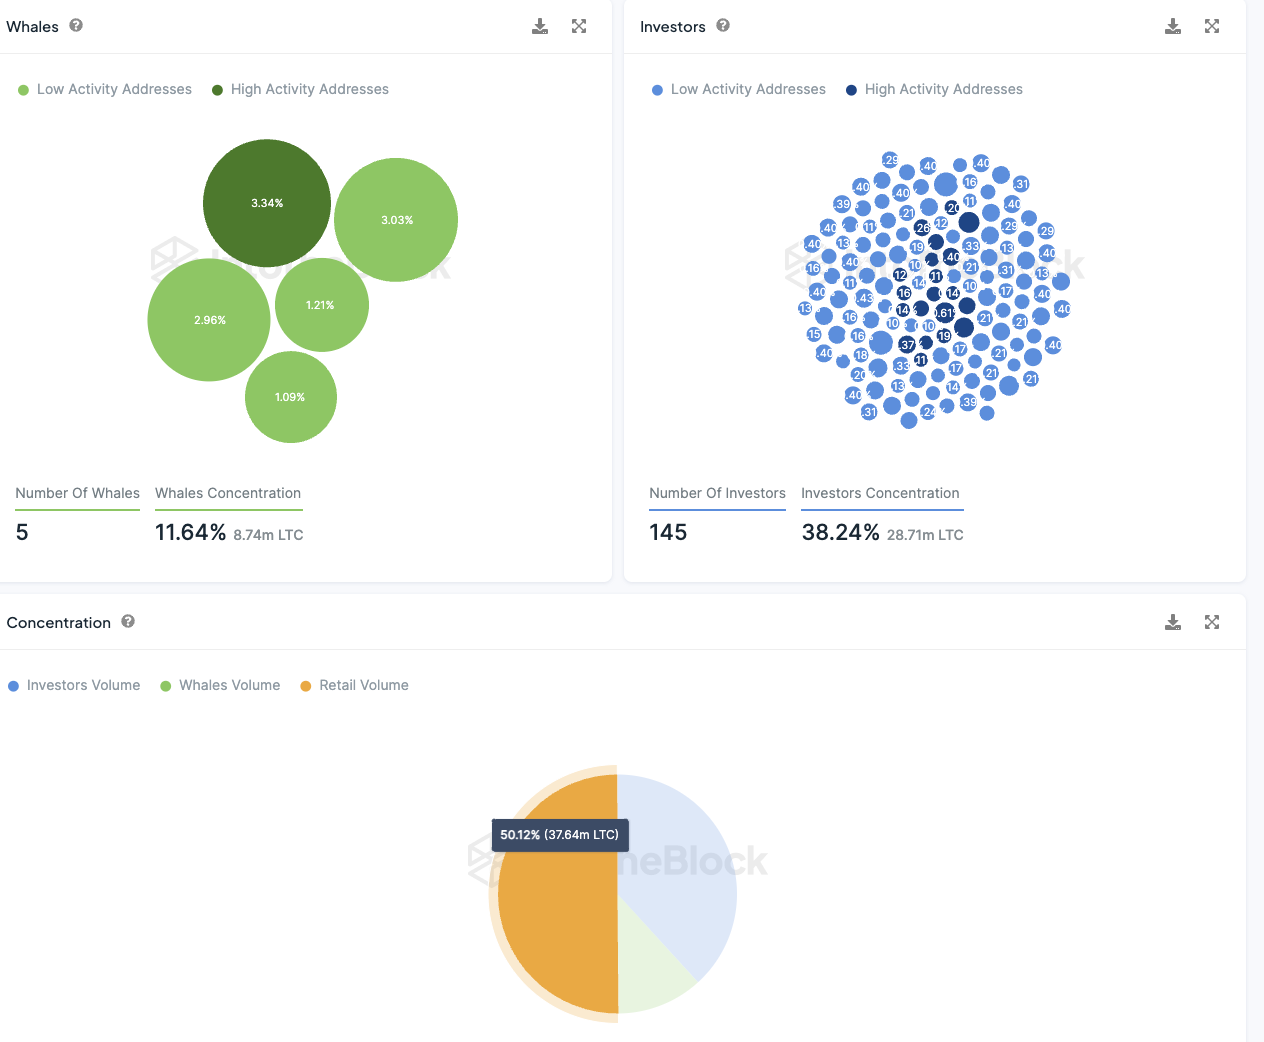
Task: Toggle Retail Volume legend item
Action: pos(354,685)
